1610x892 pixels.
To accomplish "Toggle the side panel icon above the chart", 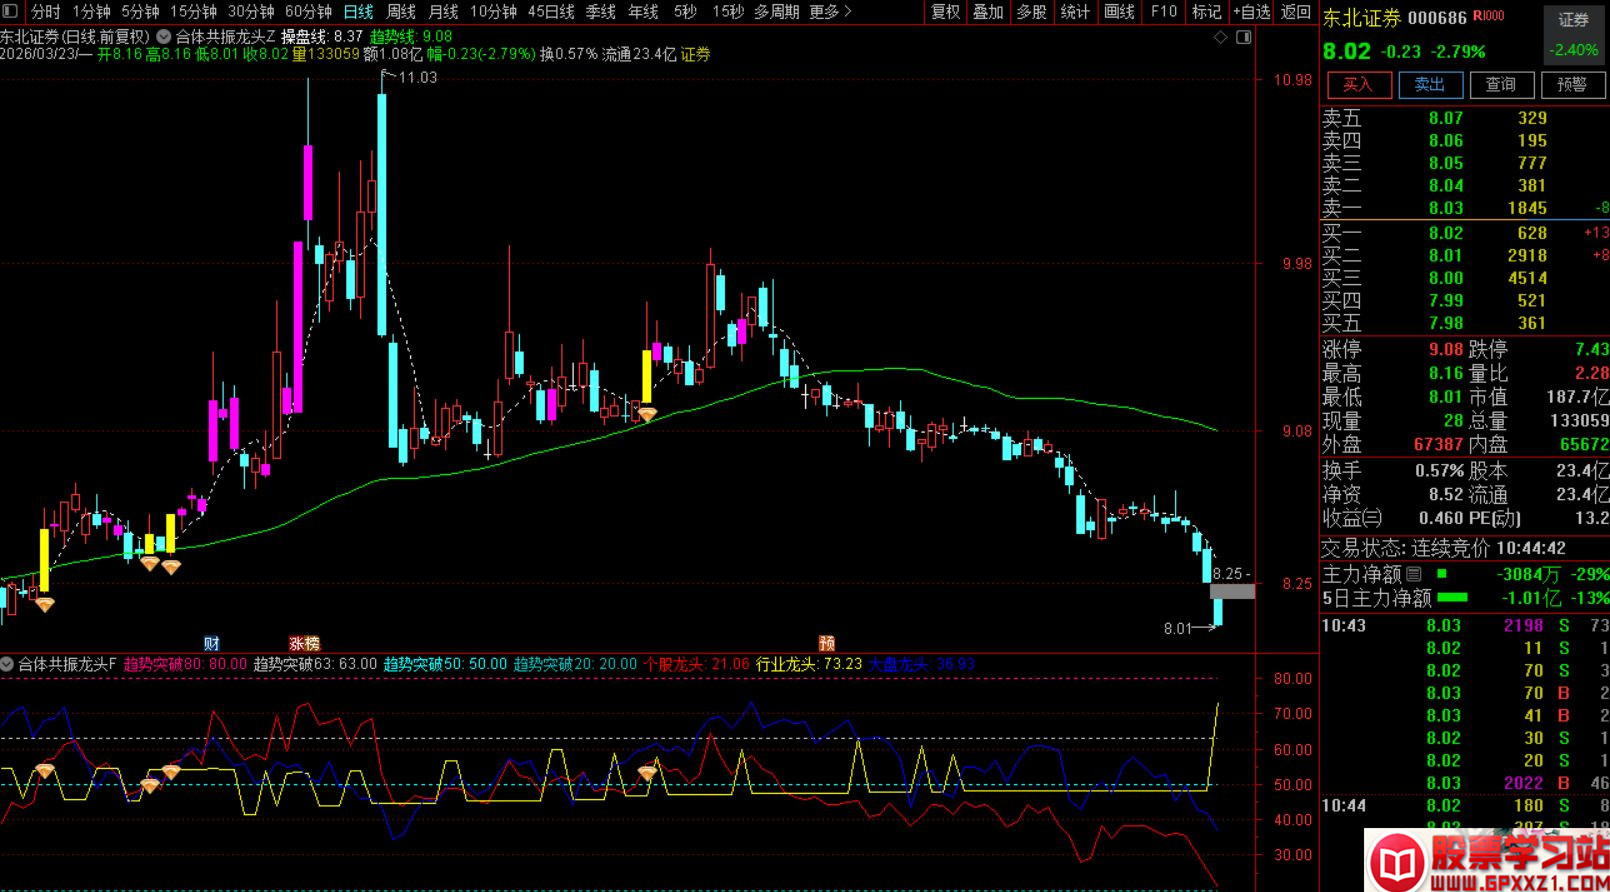I will (x=1244, y=37).
